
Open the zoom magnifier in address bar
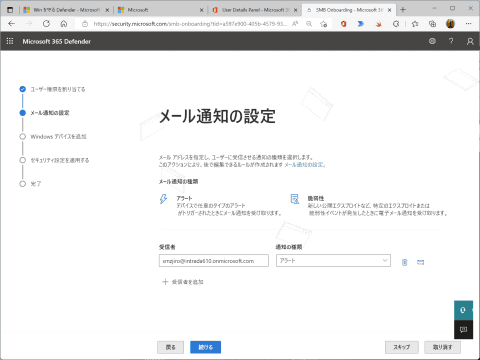click(x=309, y=24)
